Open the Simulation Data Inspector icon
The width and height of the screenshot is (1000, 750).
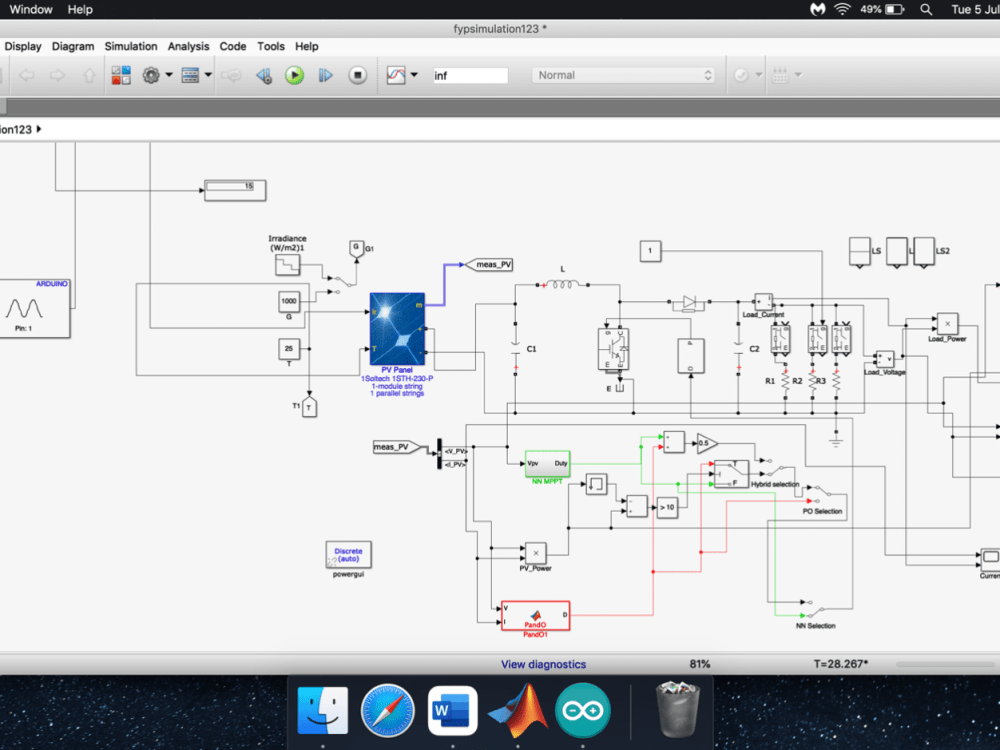[398, 74]
